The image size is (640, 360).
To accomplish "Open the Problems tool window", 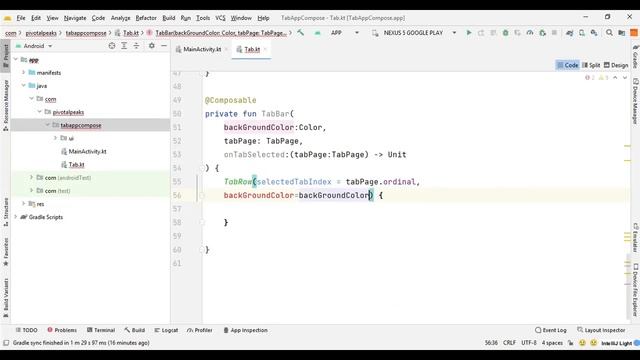I will coord(62,330).
